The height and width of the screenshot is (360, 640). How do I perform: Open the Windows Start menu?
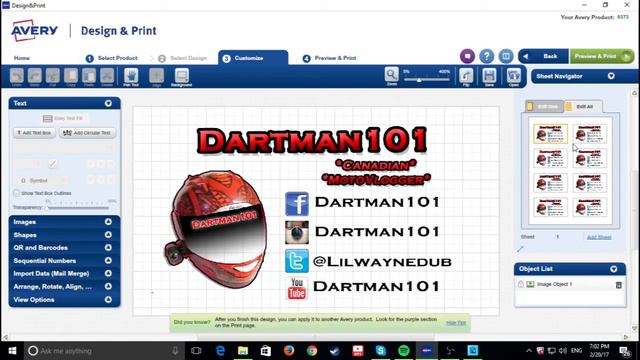tap(12, 351)
